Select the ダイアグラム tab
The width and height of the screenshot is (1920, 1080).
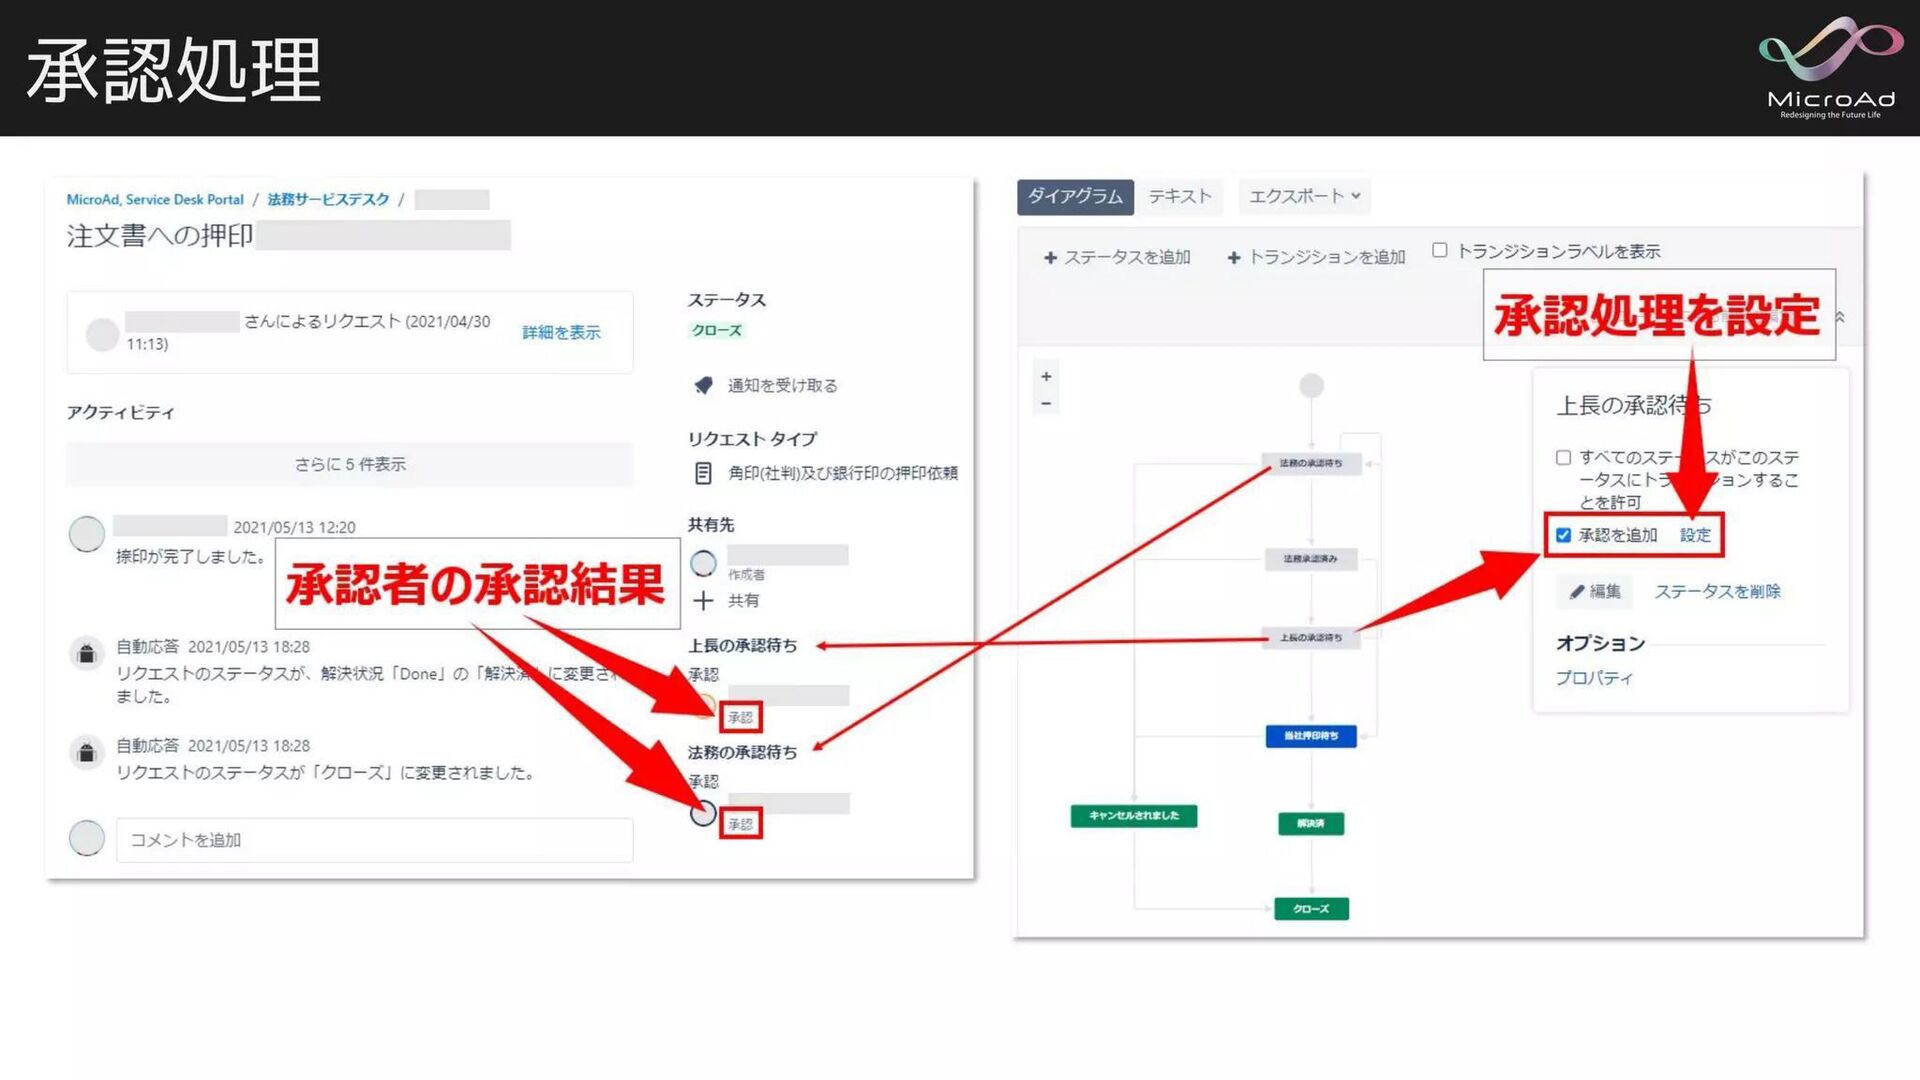click(1075, 196)
